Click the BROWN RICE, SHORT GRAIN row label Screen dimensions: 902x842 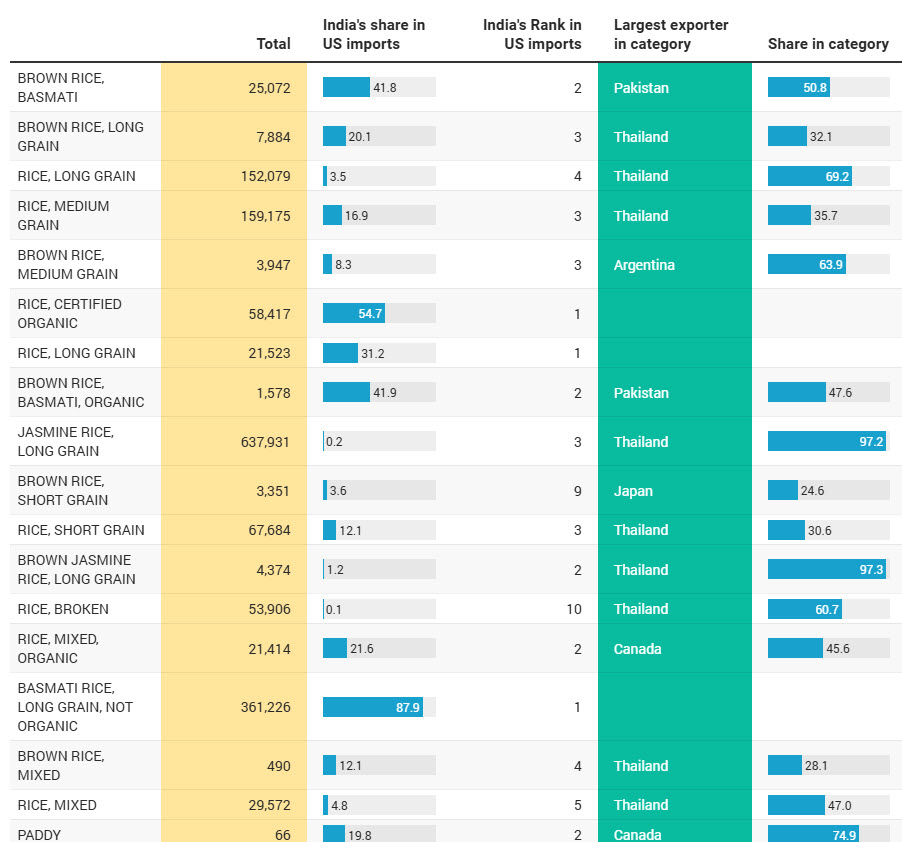point(63,490)
